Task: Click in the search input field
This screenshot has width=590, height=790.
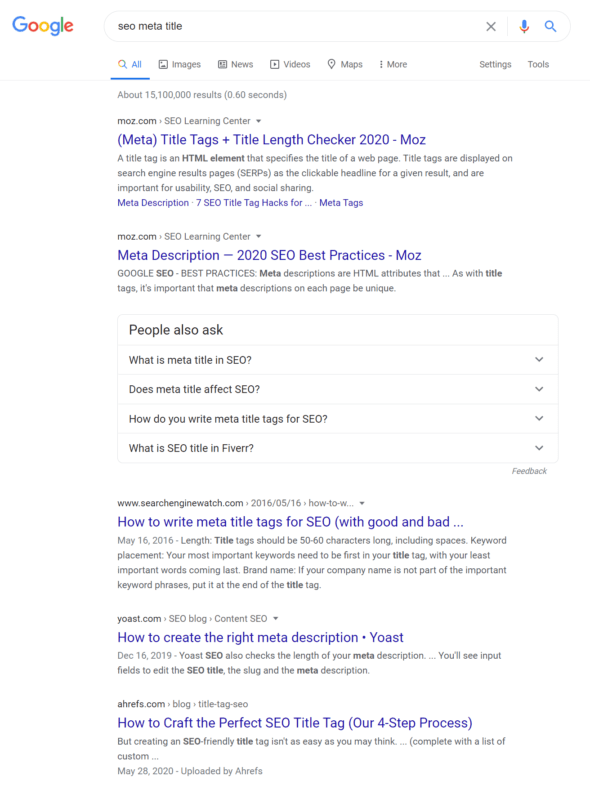Action: tap(297, 26)
